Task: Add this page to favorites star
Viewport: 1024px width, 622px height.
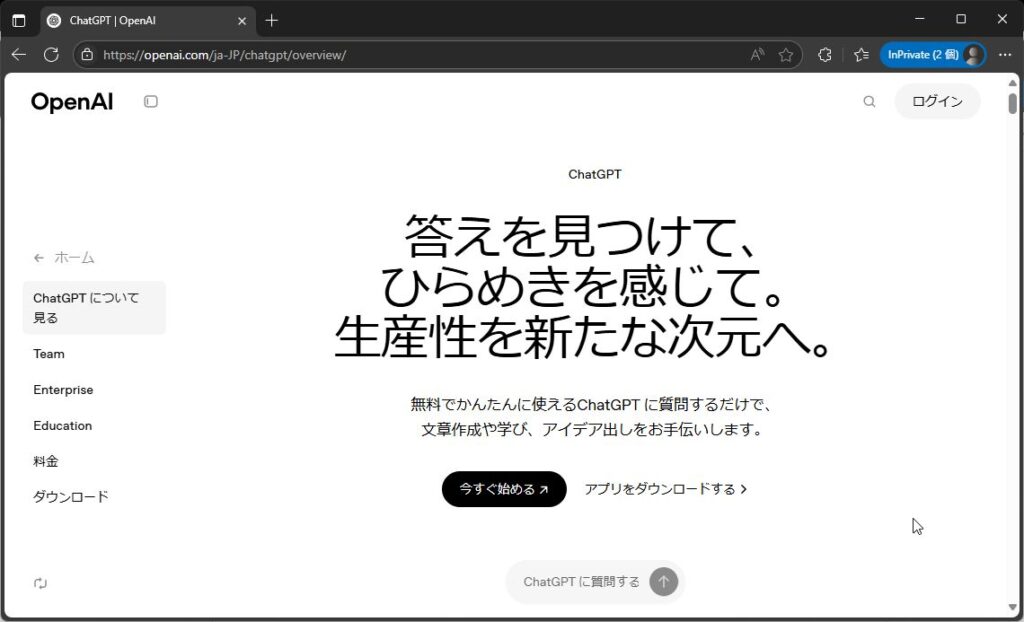Action: (786, 55)
